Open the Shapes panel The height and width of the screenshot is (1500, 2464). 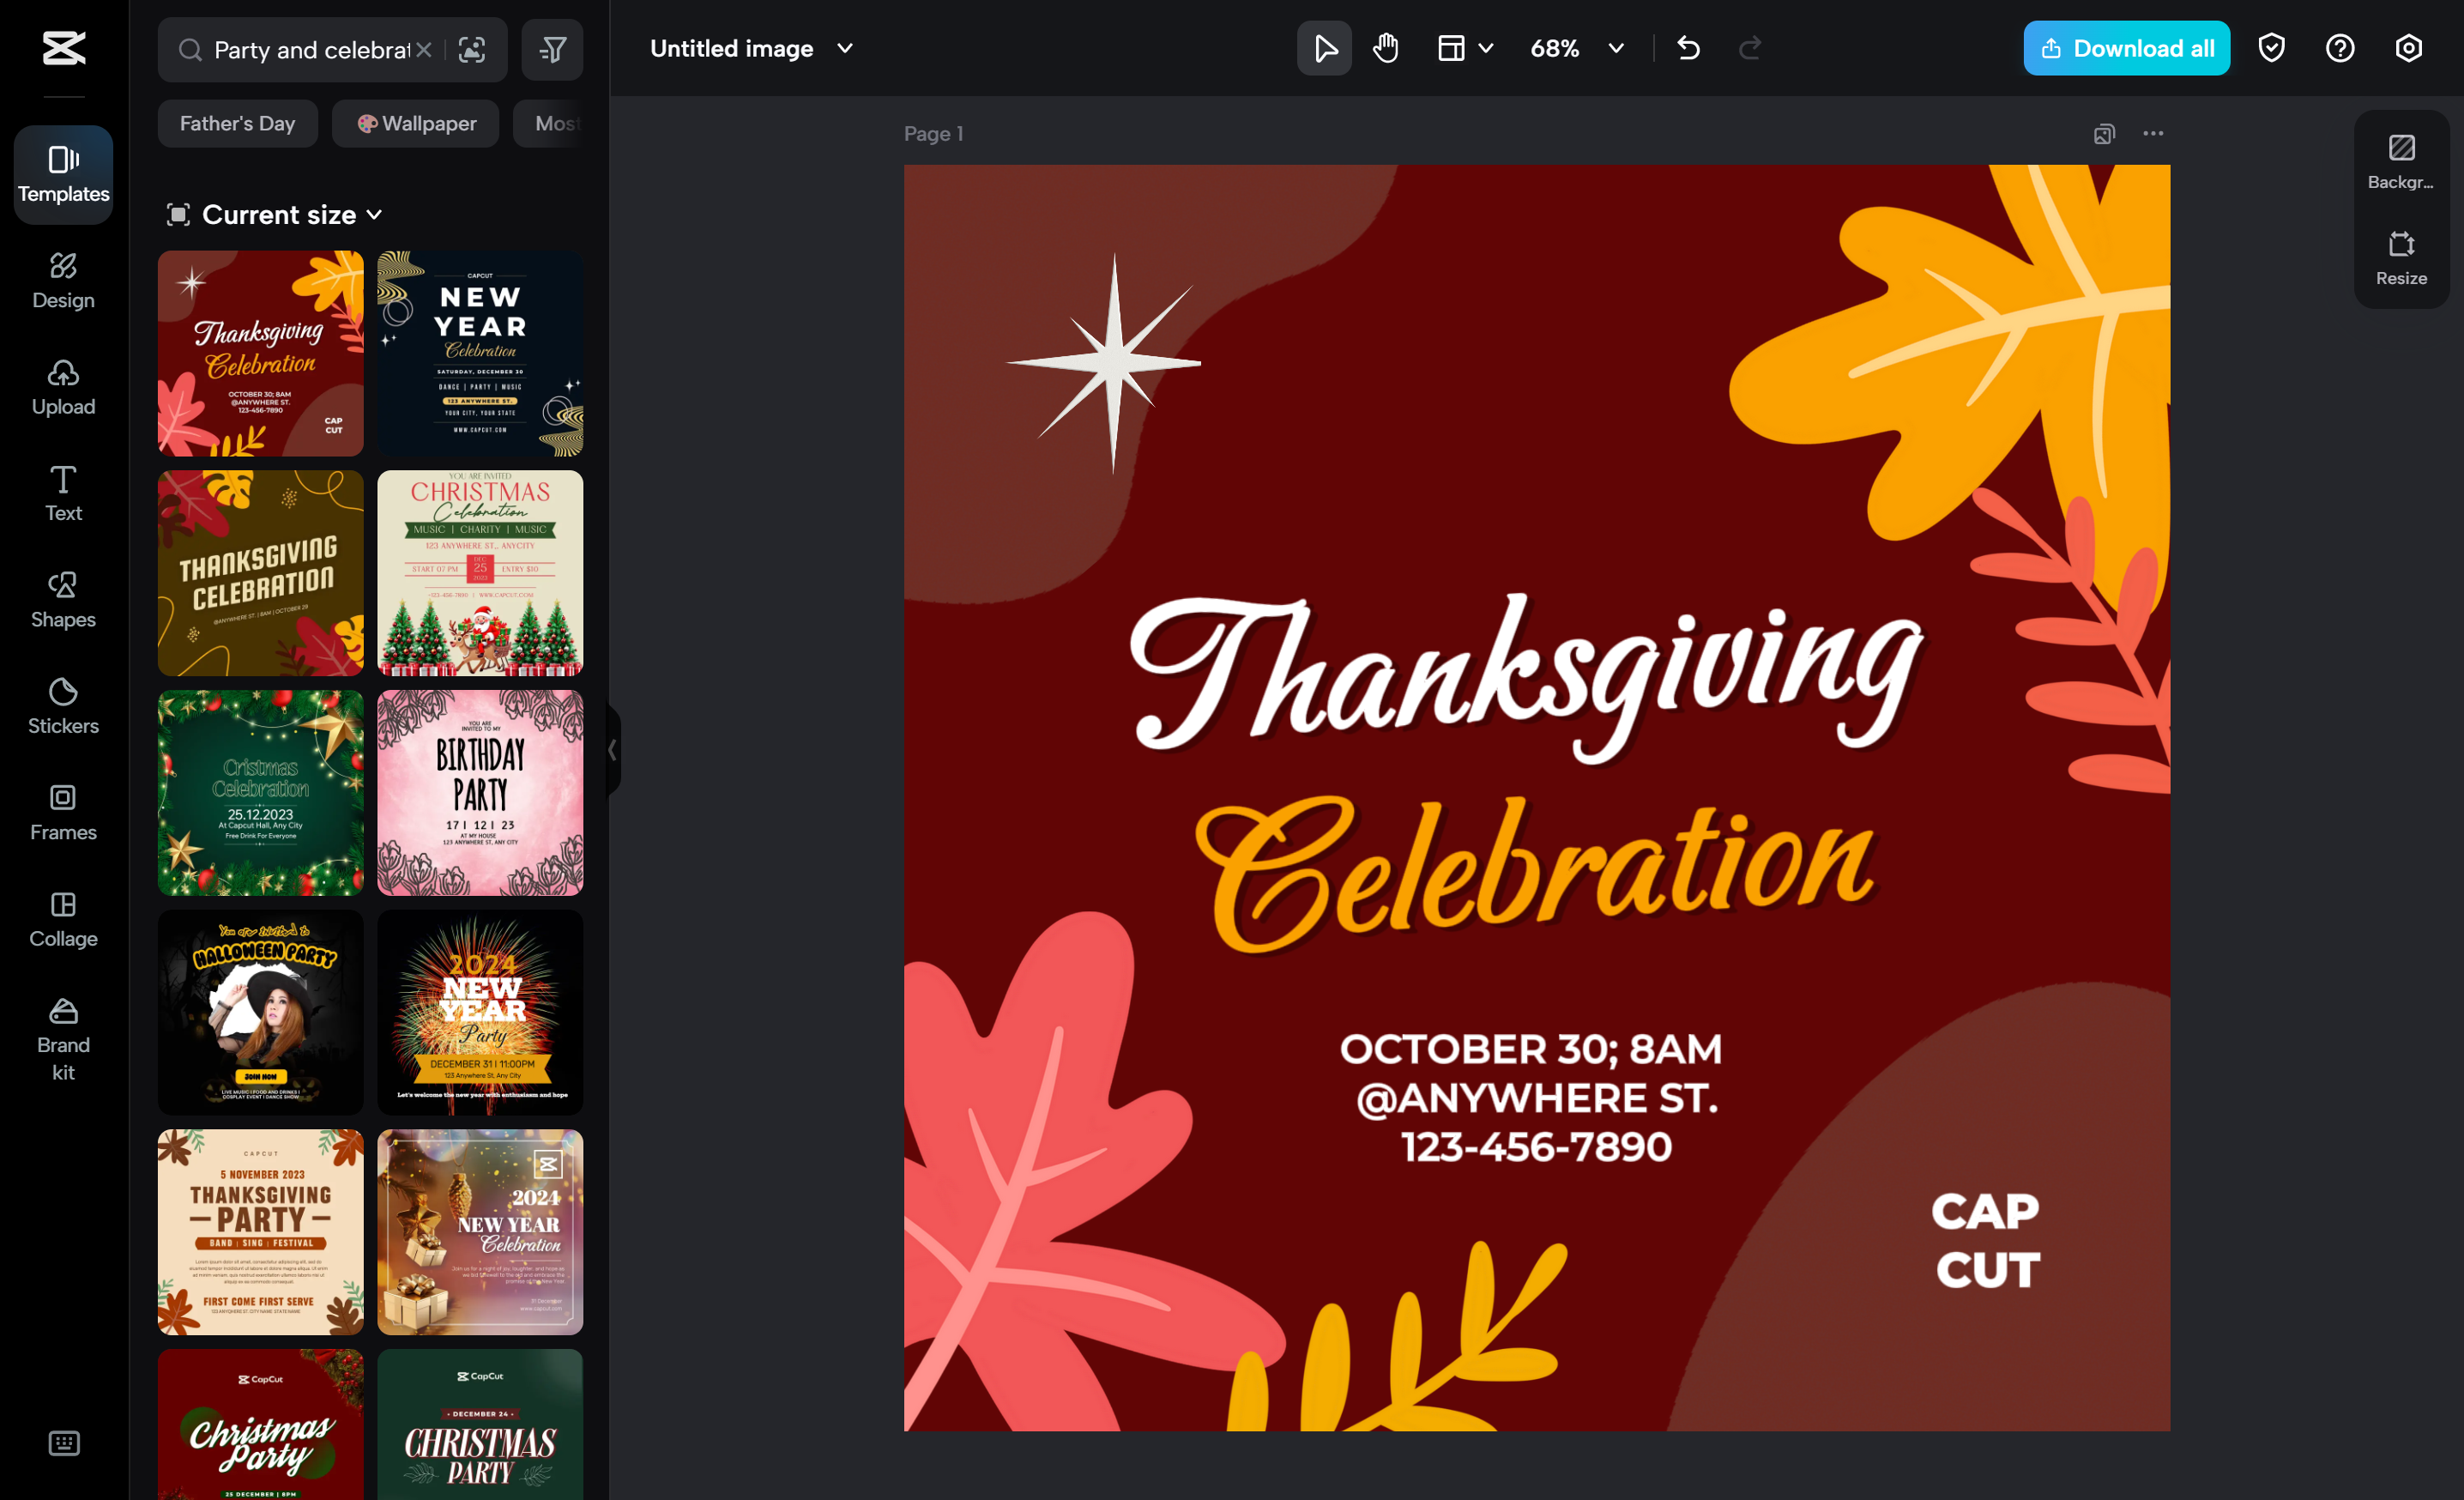(63, 599)
